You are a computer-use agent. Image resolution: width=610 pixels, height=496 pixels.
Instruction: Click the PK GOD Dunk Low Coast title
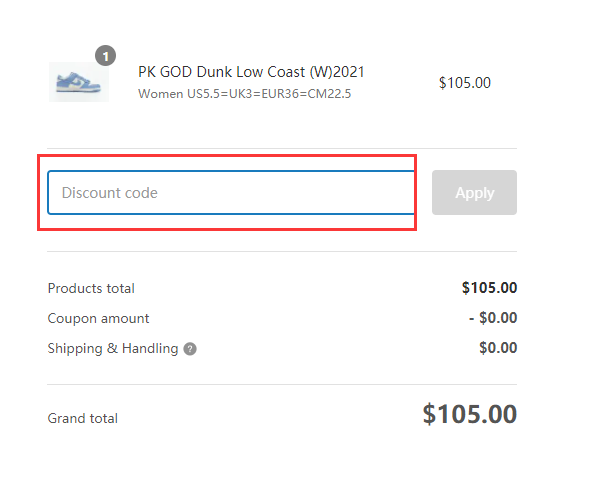pos(251,72)
